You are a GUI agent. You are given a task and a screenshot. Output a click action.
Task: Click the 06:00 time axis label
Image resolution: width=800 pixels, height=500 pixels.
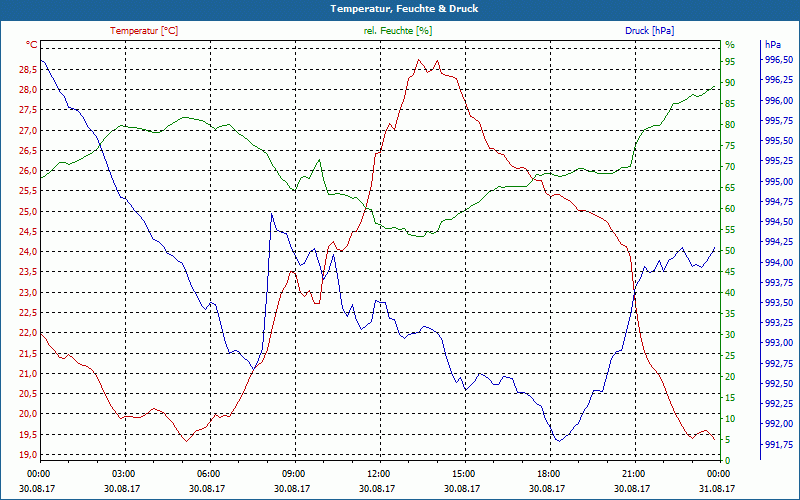[208, 474]
